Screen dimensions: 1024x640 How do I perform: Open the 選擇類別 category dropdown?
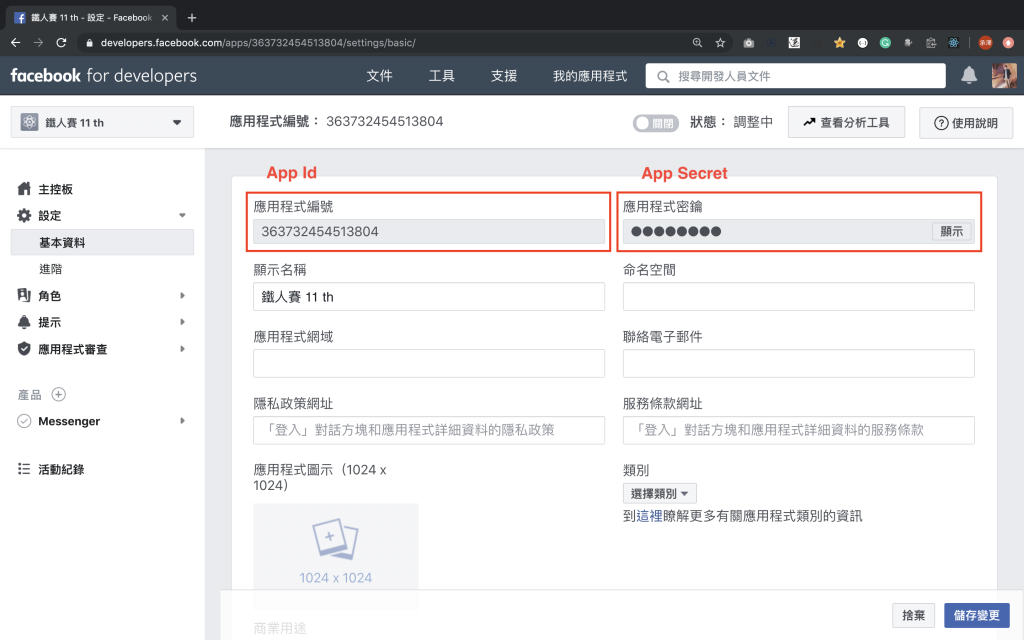[660, 493]
